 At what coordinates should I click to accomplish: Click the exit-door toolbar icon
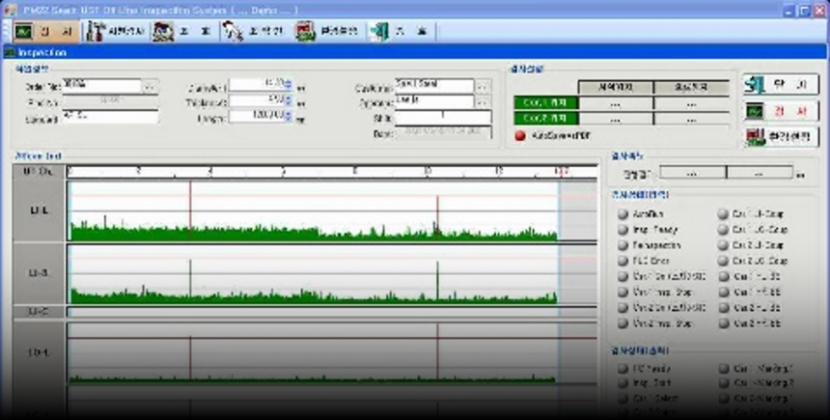[x=379, y=32]
